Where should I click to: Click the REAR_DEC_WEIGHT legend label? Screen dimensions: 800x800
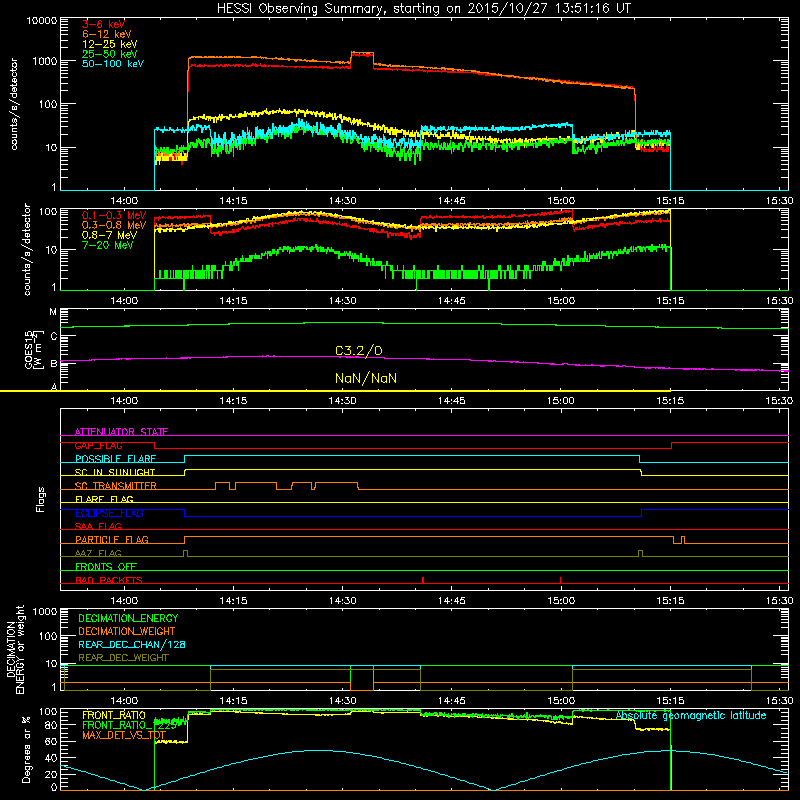pos(123,658)
